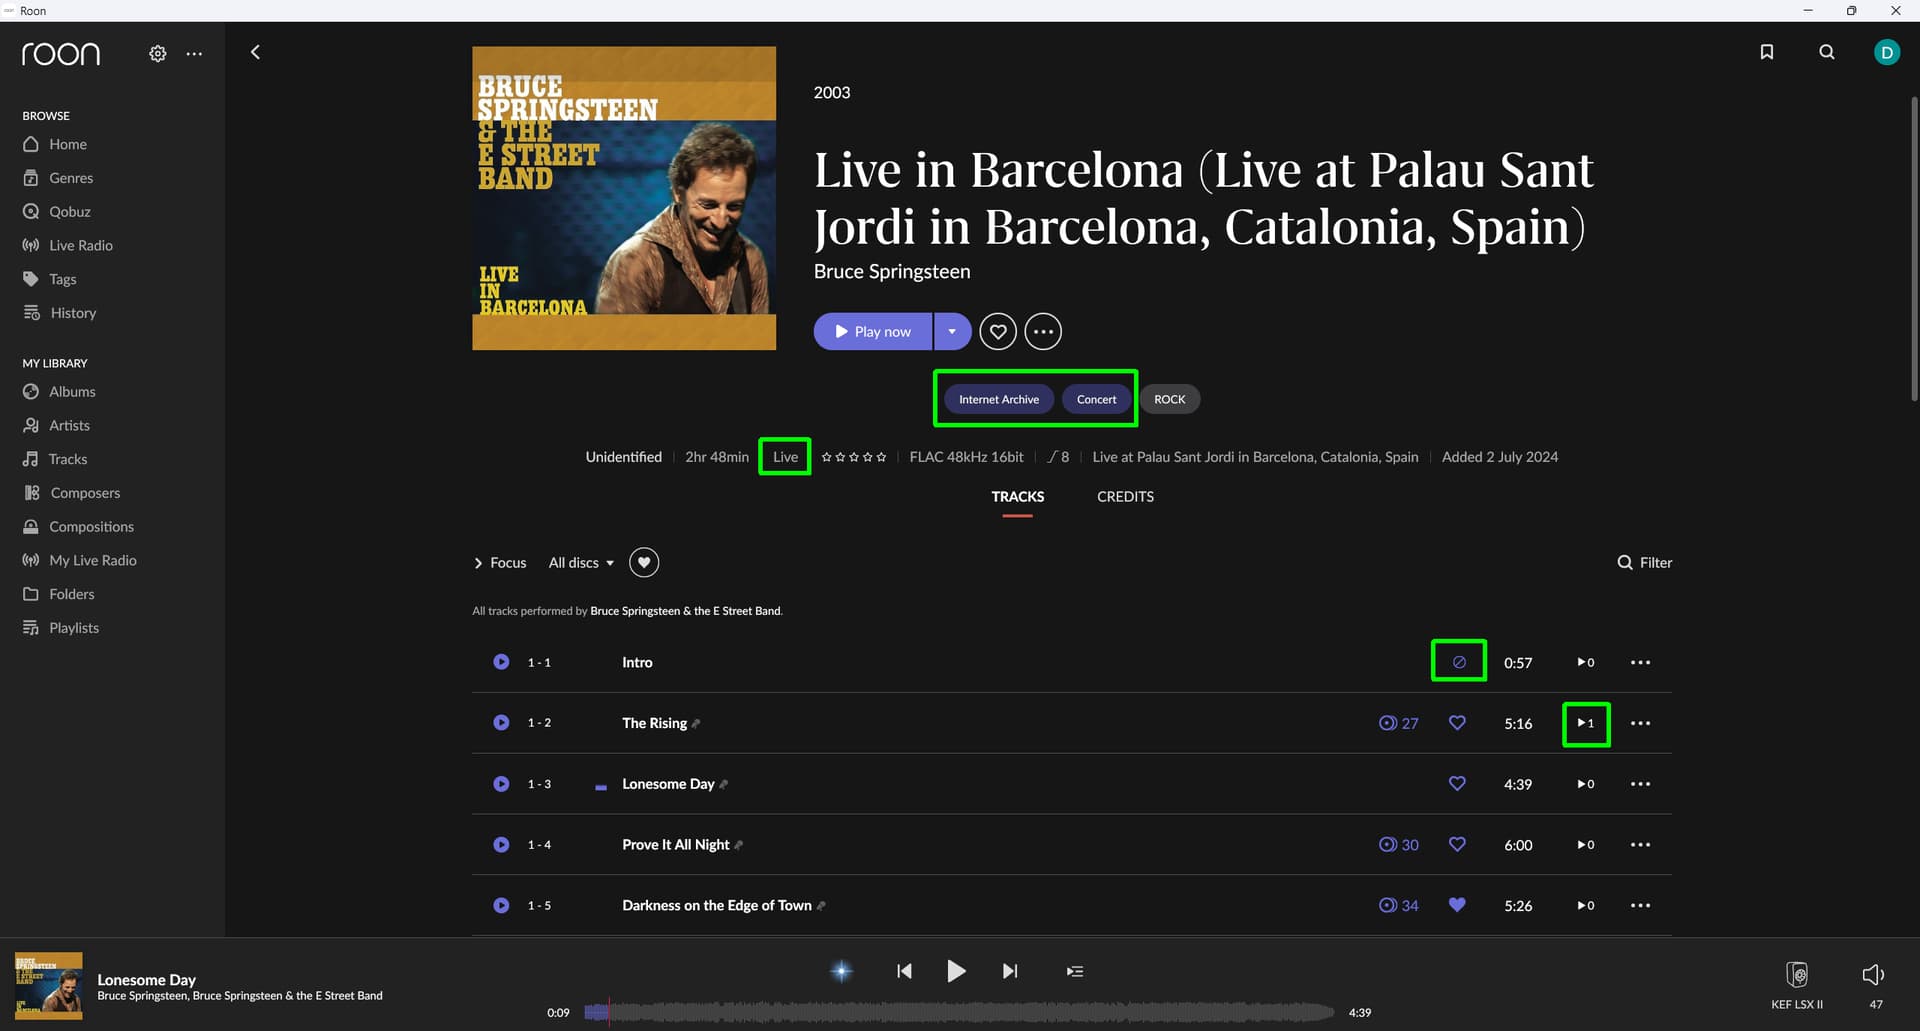
Task: Expand Play now dropdown arrow
Action: coord(952,331)
